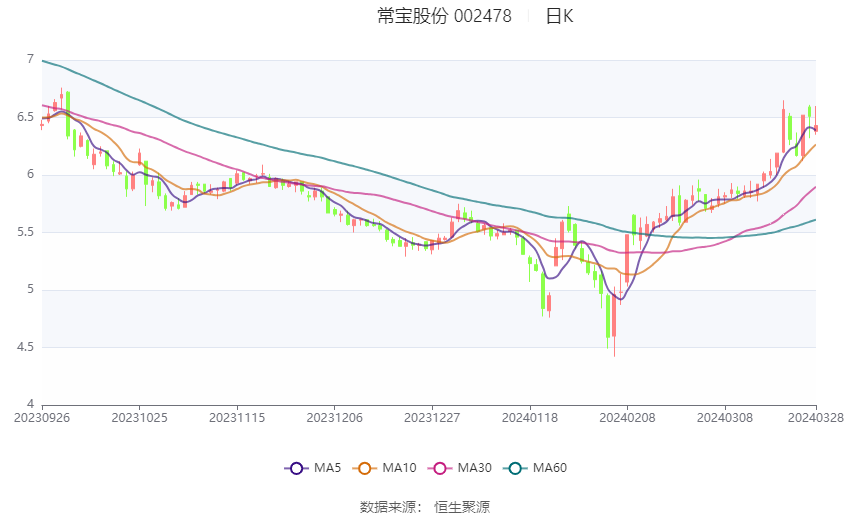Viewport: 850px width, 517px height.
Task: Click the 6.5 price axis label
Action: (x=25, y=117)
